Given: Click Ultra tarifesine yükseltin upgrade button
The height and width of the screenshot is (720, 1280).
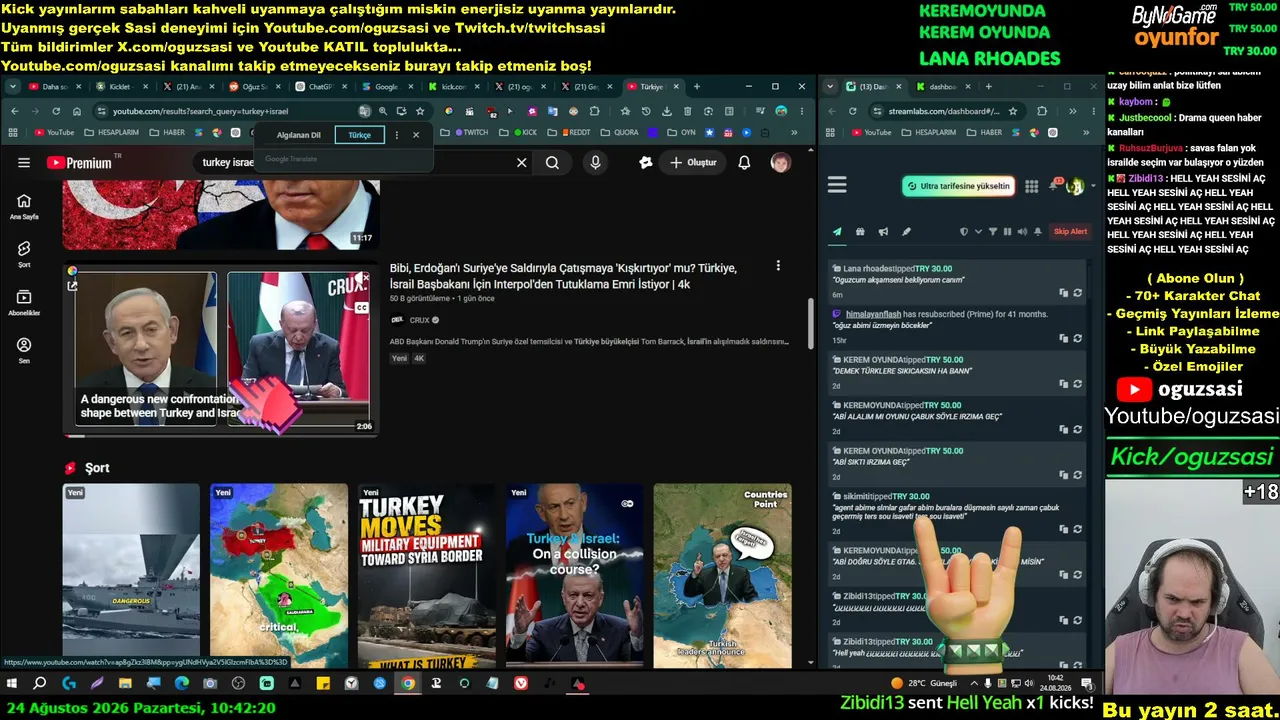Looking at the screenshot, I should click(958, 186).
